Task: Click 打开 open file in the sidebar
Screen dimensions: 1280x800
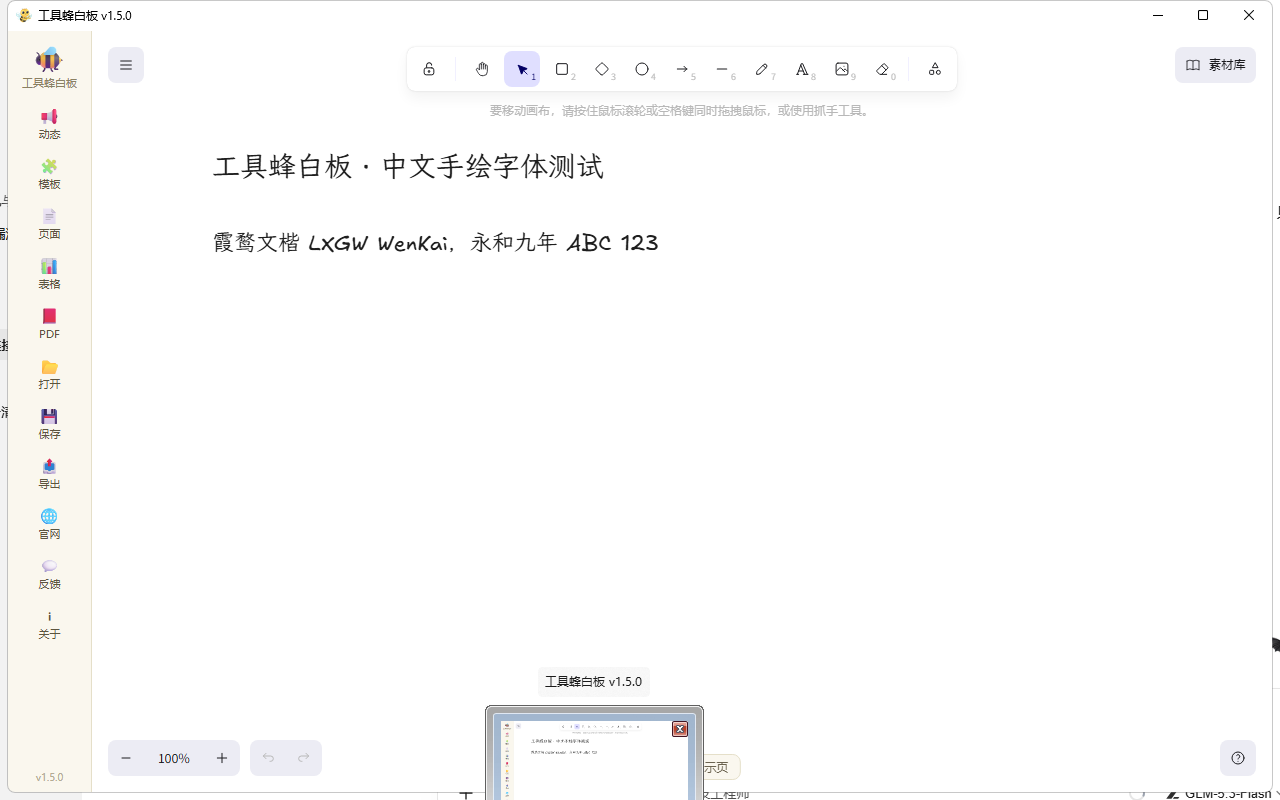Action: (x=49, y=374)
